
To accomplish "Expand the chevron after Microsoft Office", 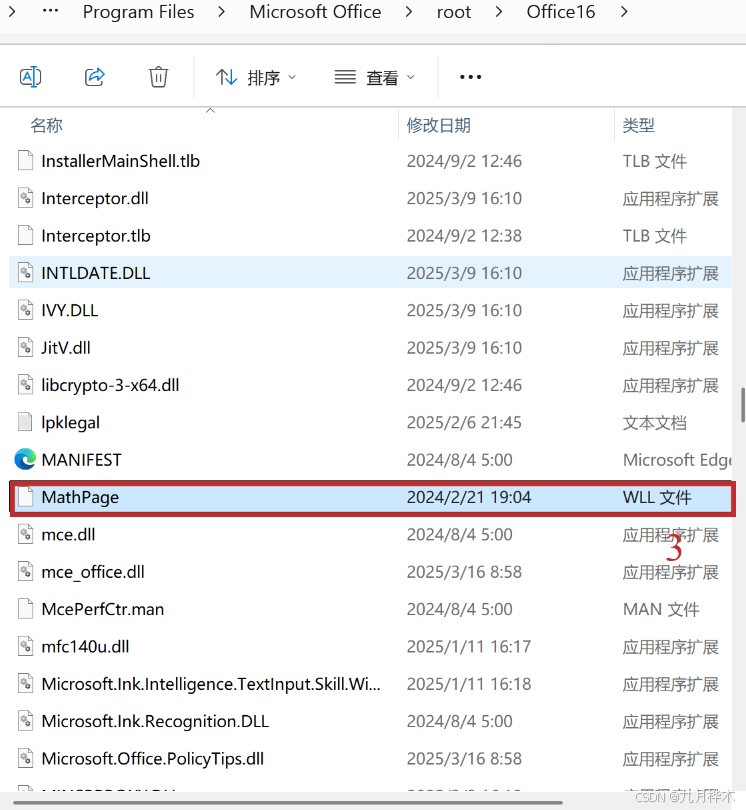I will (409, 11).
